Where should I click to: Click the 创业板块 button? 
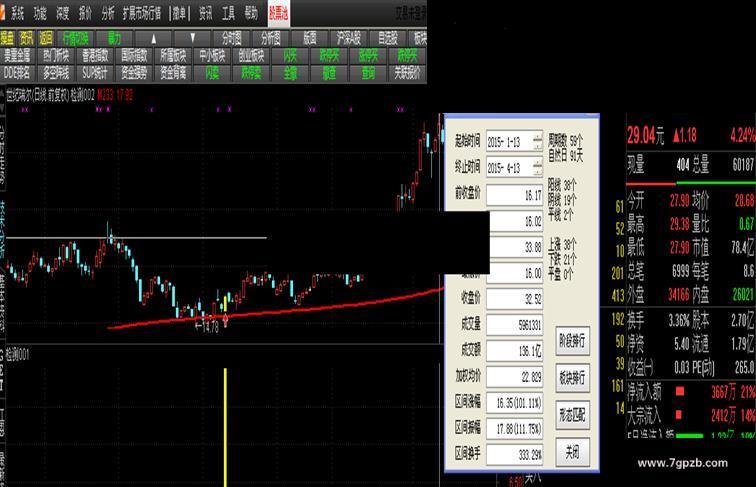pos(252,56)
